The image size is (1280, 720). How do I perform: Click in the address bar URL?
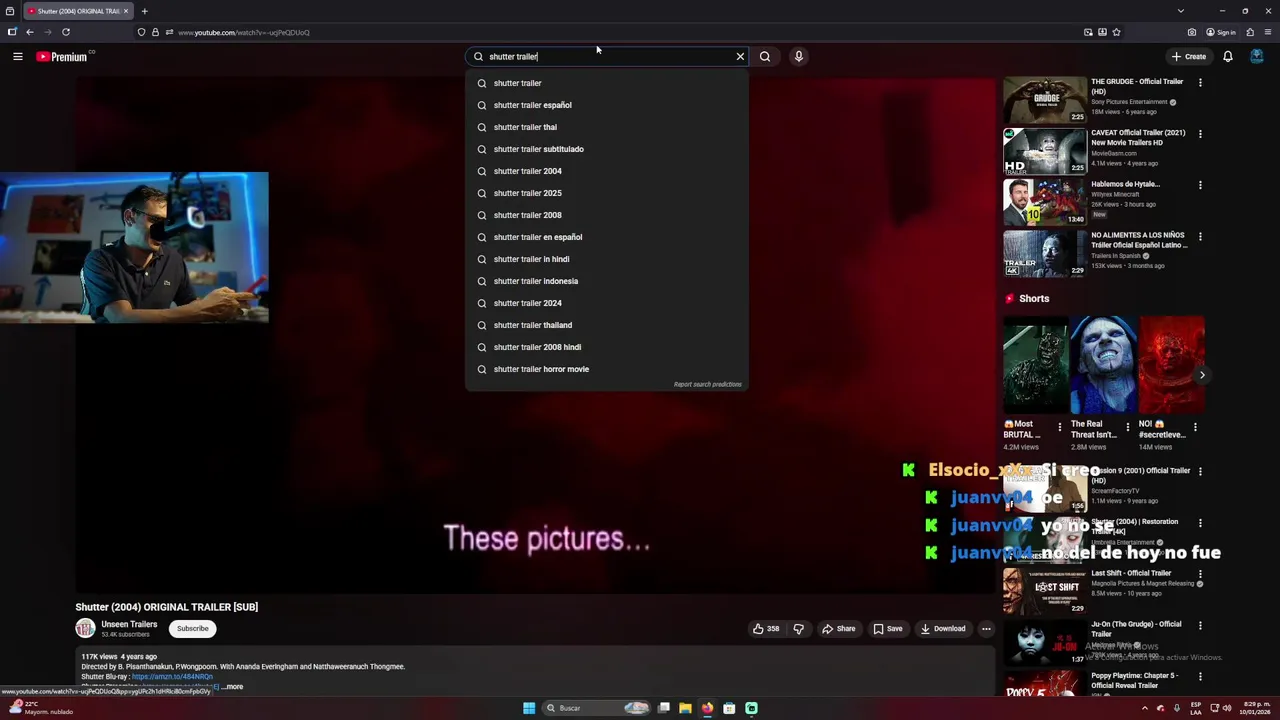click(x=243, y=32)
